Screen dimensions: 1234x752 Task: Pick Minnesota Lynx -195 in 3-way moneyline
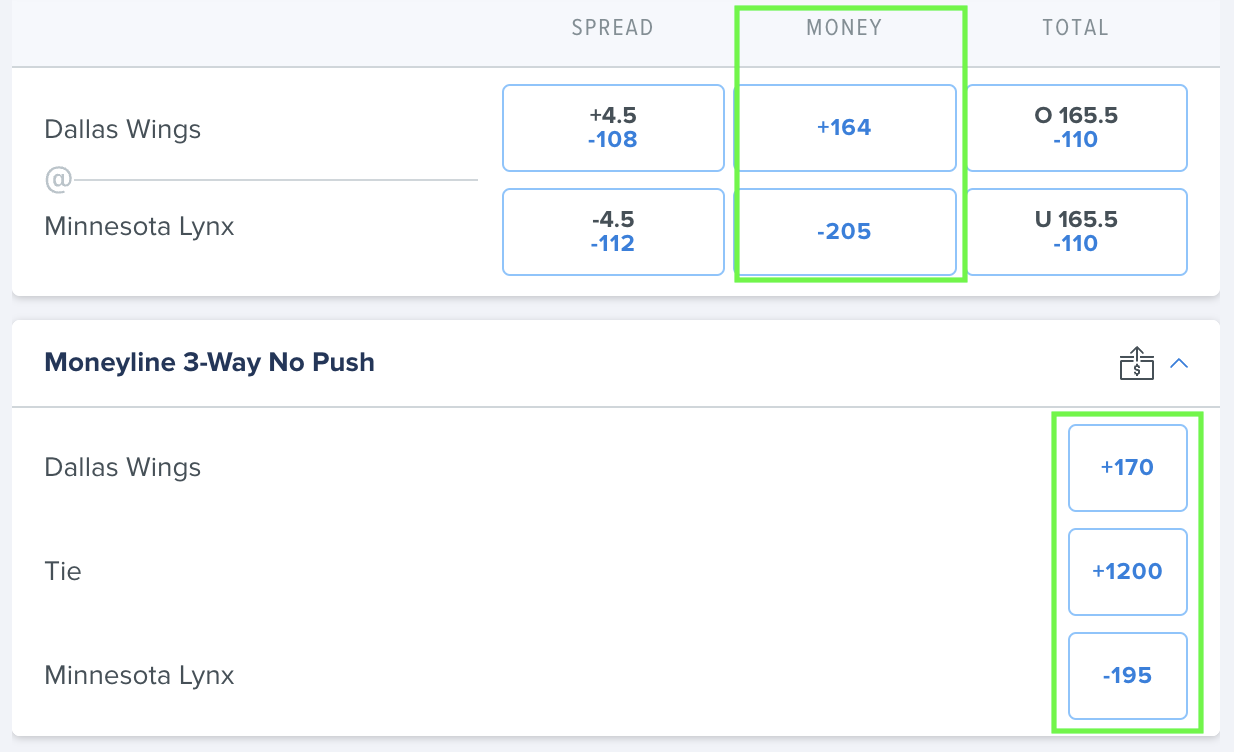tap(1127, 675)
